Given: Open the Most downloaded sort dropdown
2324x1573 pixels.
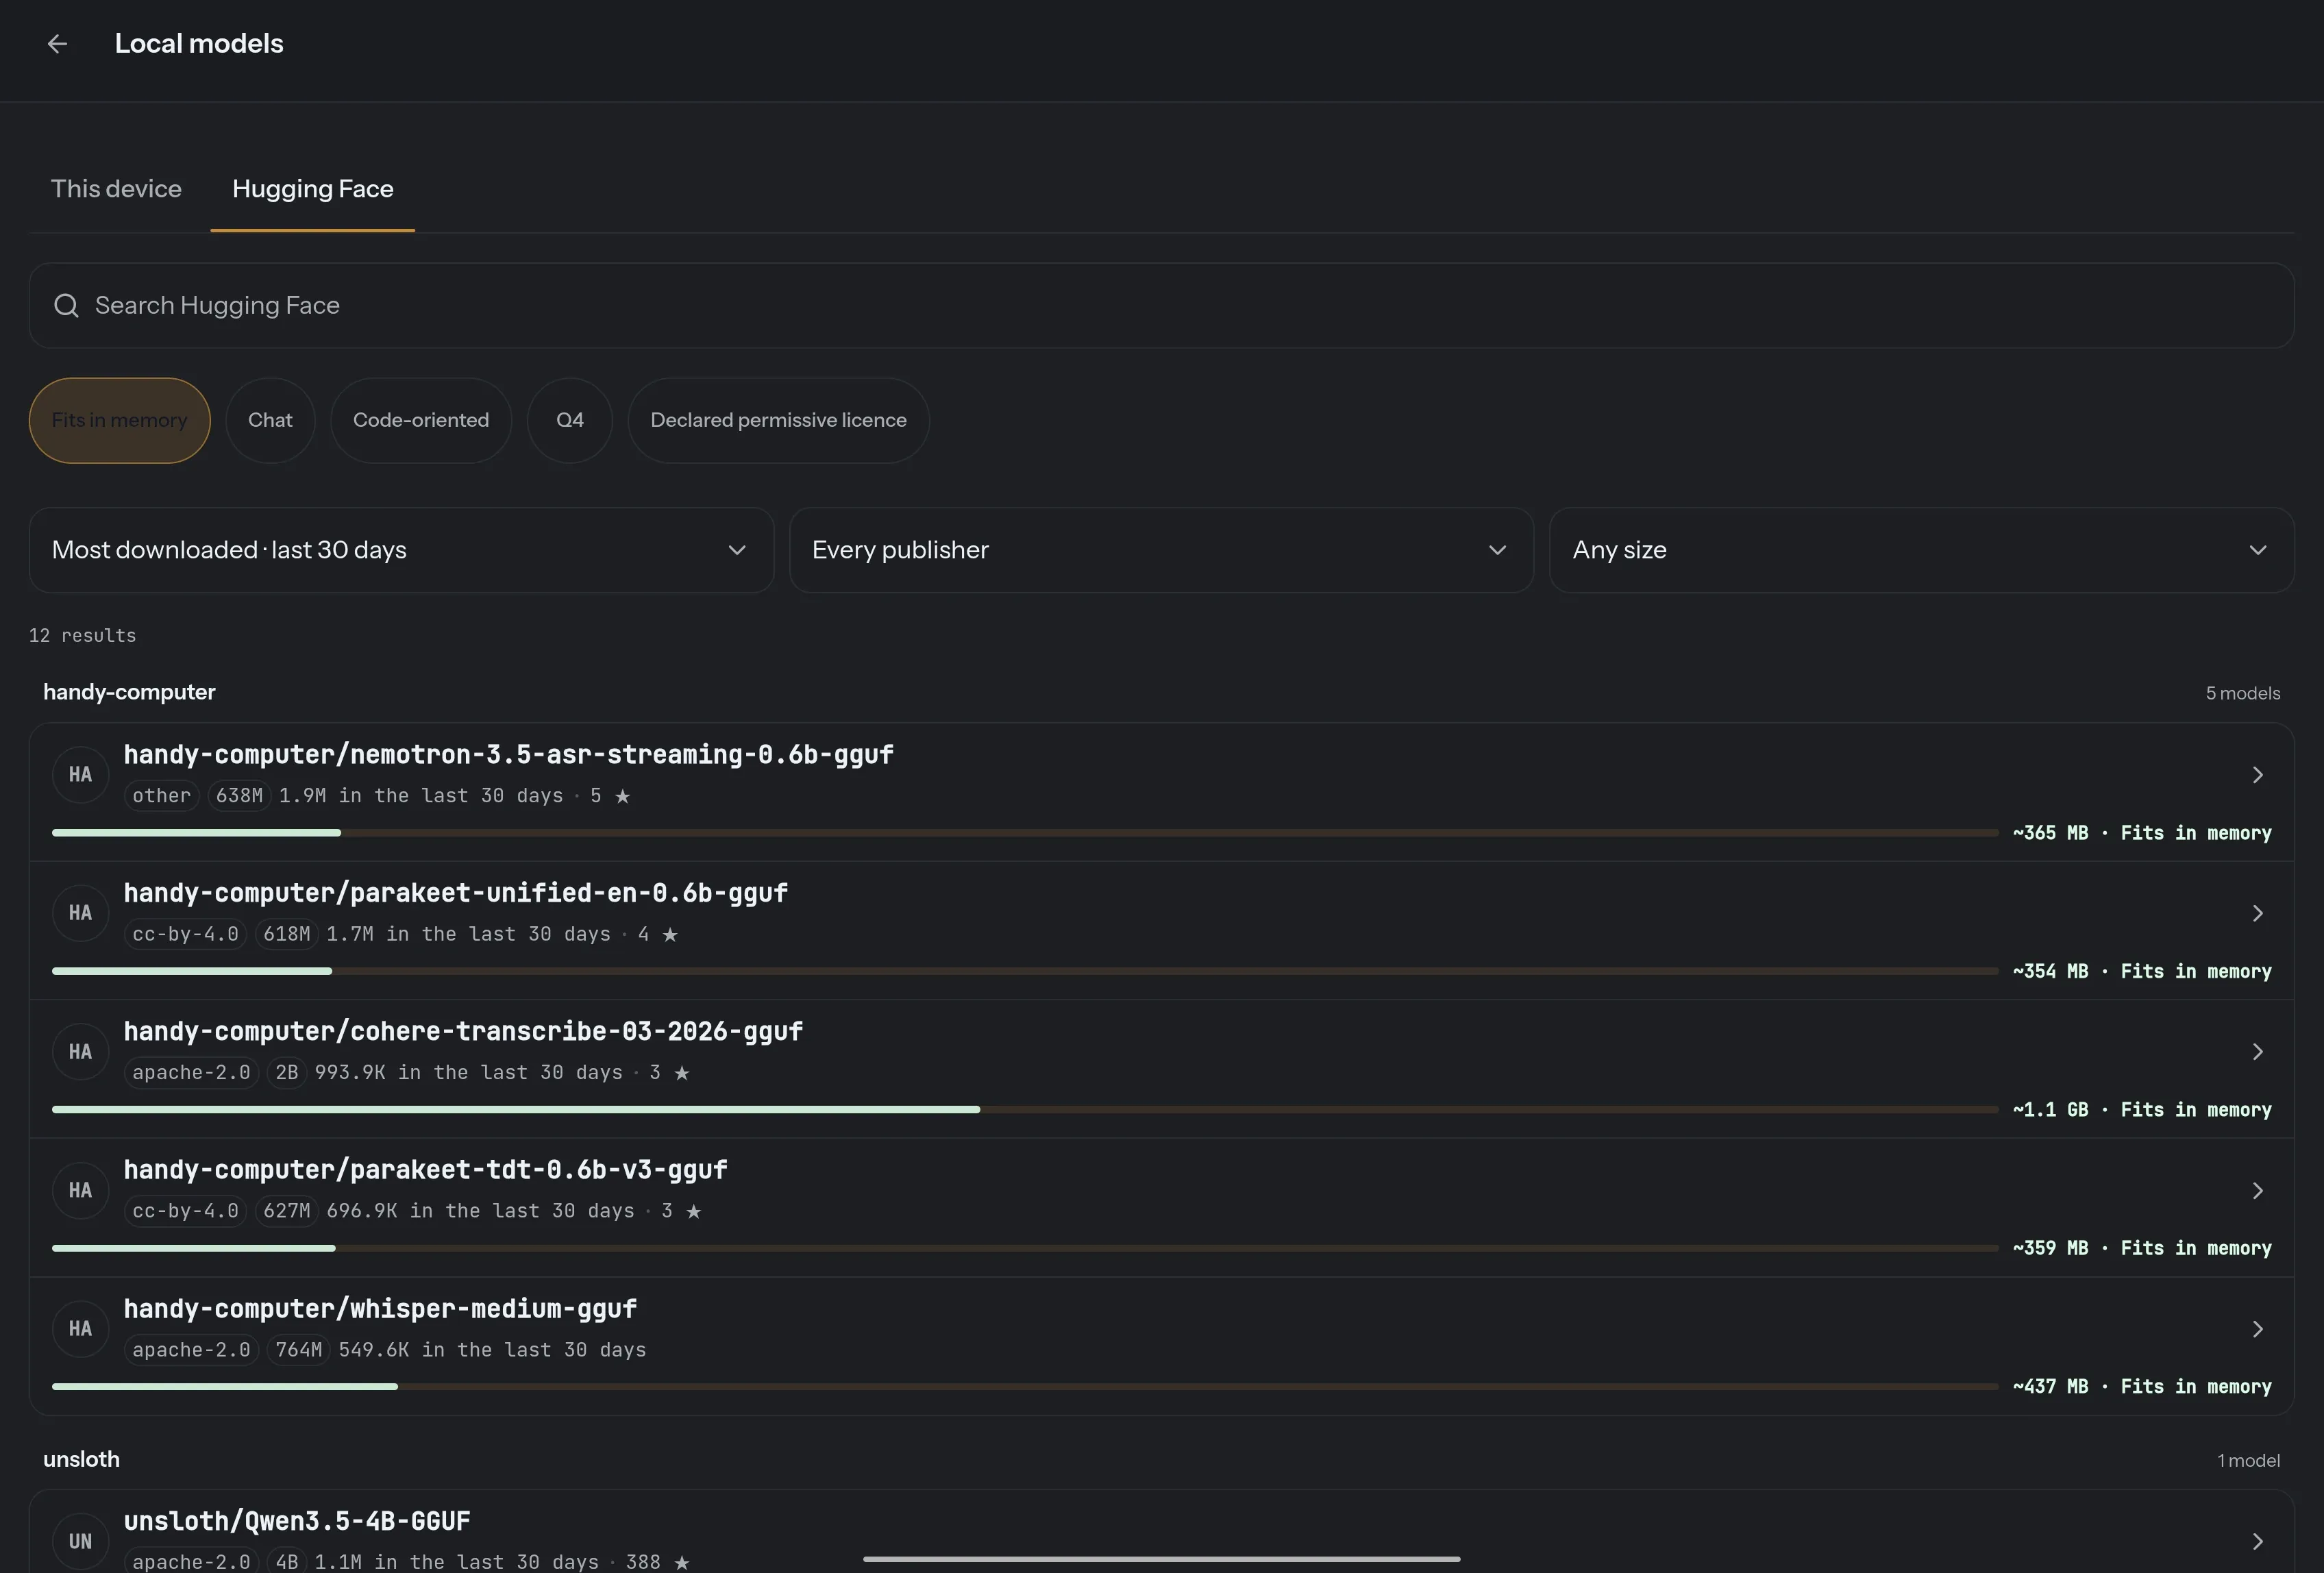Looking at the screenshot, I should (x=401, y=550).
